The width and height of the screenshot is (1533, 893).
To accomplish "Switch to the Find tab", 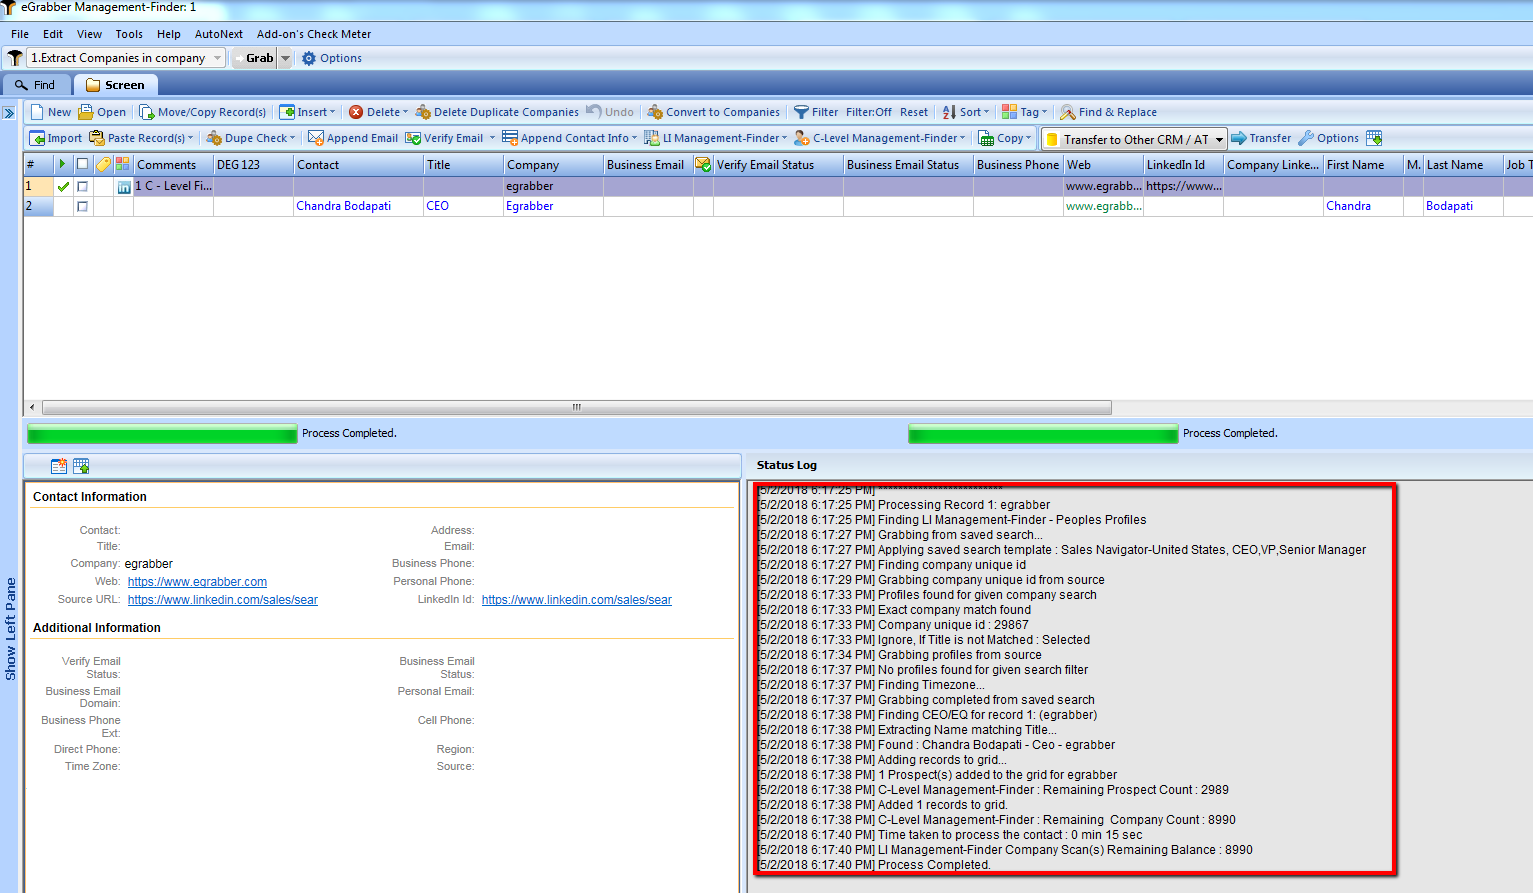I will [36, 85].
